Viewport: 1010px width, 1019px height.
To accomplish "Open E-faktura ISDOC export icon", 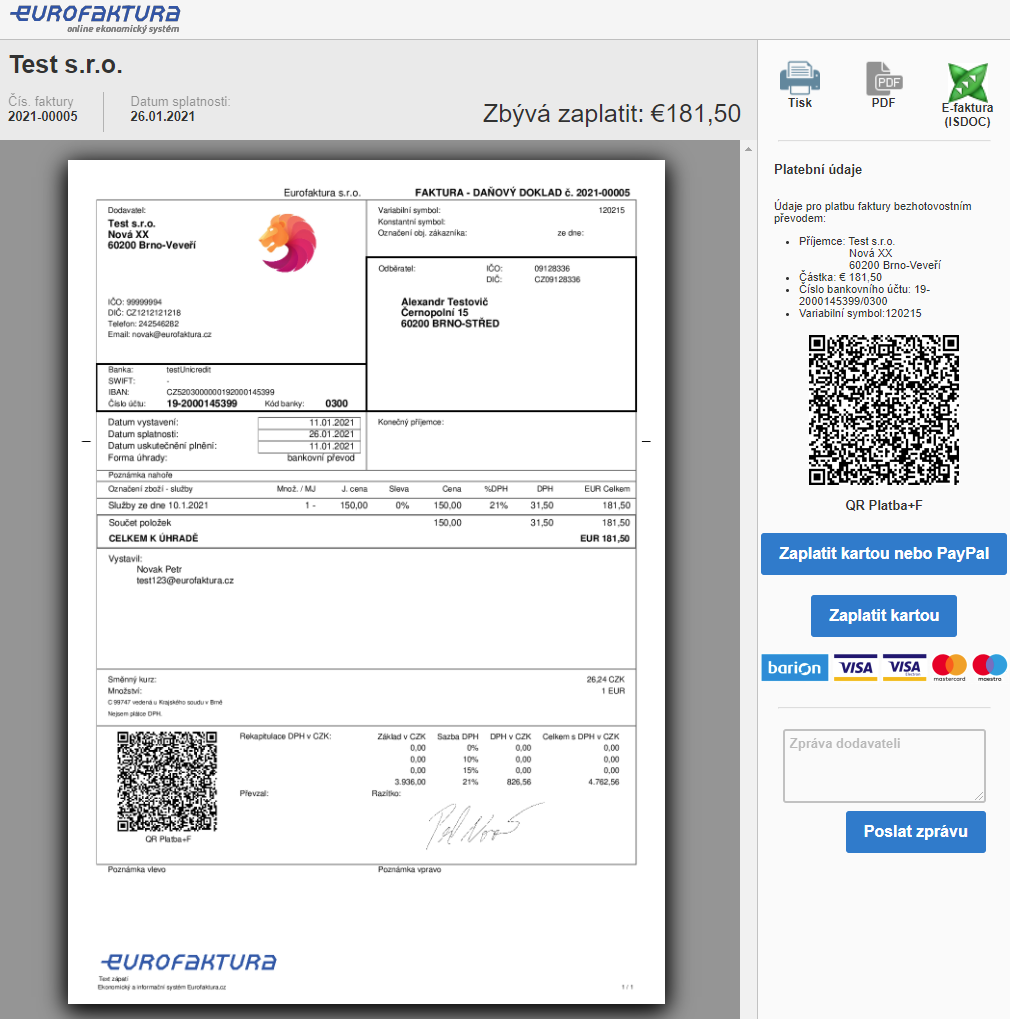I will [966, 81].
